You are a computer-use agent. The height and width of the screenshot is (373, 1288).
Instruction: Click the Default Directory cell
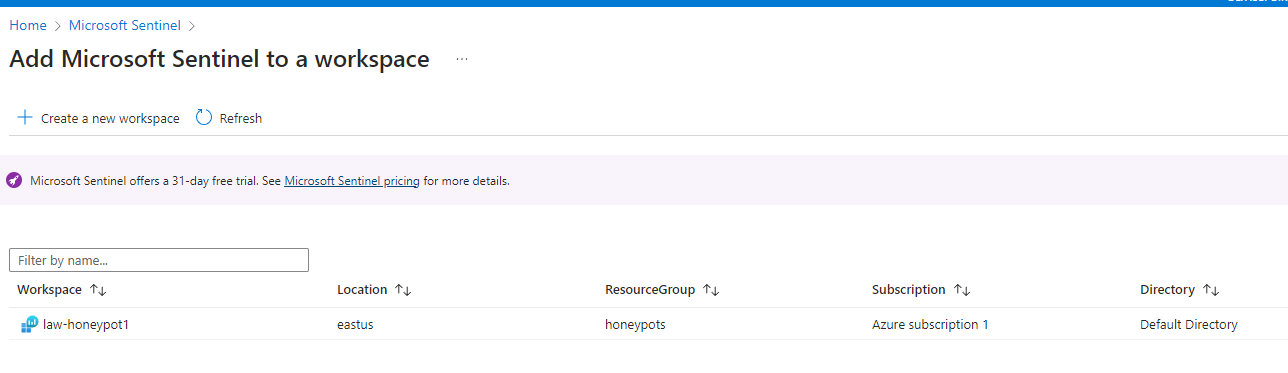click(1189, 325)
